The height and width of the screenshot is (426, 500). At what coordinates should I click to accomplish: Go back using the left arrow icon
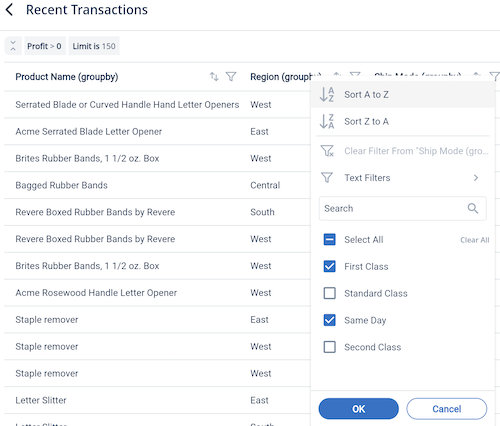pyautogui.click(x=9, y=10)
